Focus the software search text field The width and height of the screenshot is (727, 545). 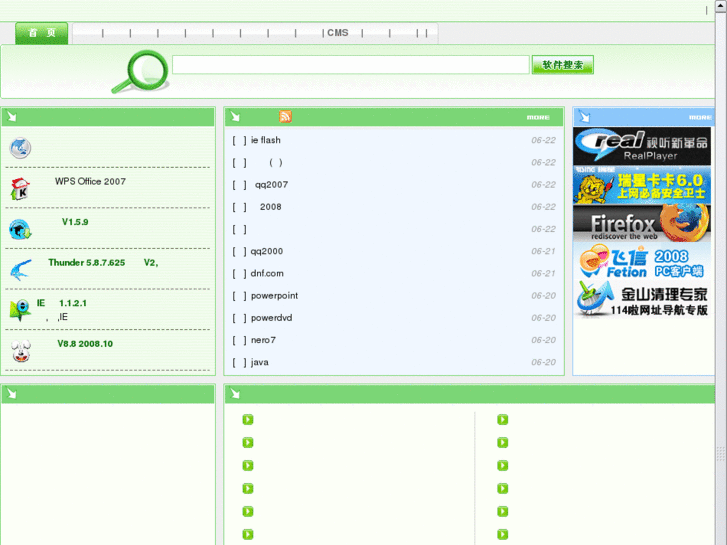[350, 65]
